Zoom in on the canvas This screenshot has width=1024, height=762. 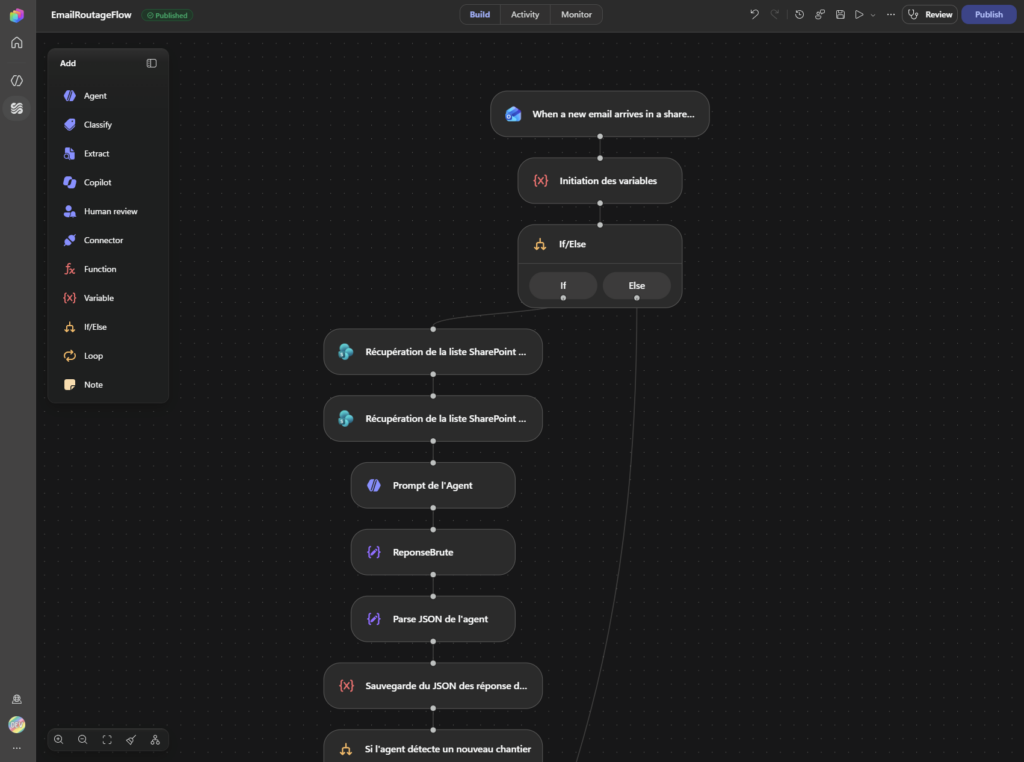[x=59, y=740]
